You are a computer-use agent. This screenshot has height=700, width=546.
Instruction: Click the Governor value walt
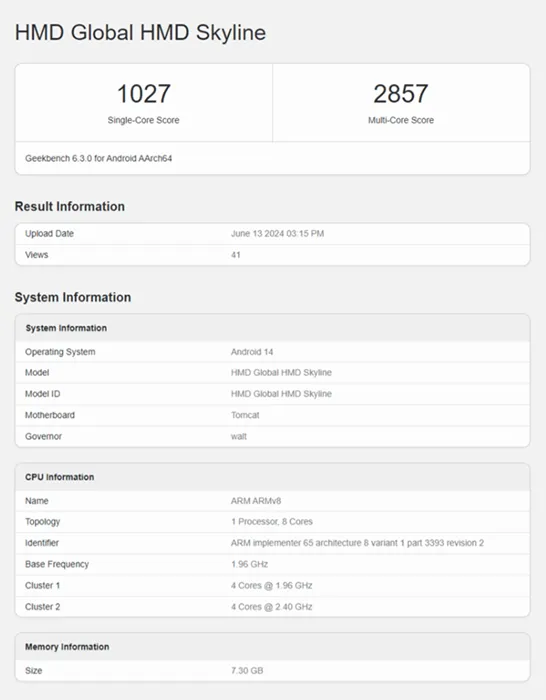pos(239,437)
